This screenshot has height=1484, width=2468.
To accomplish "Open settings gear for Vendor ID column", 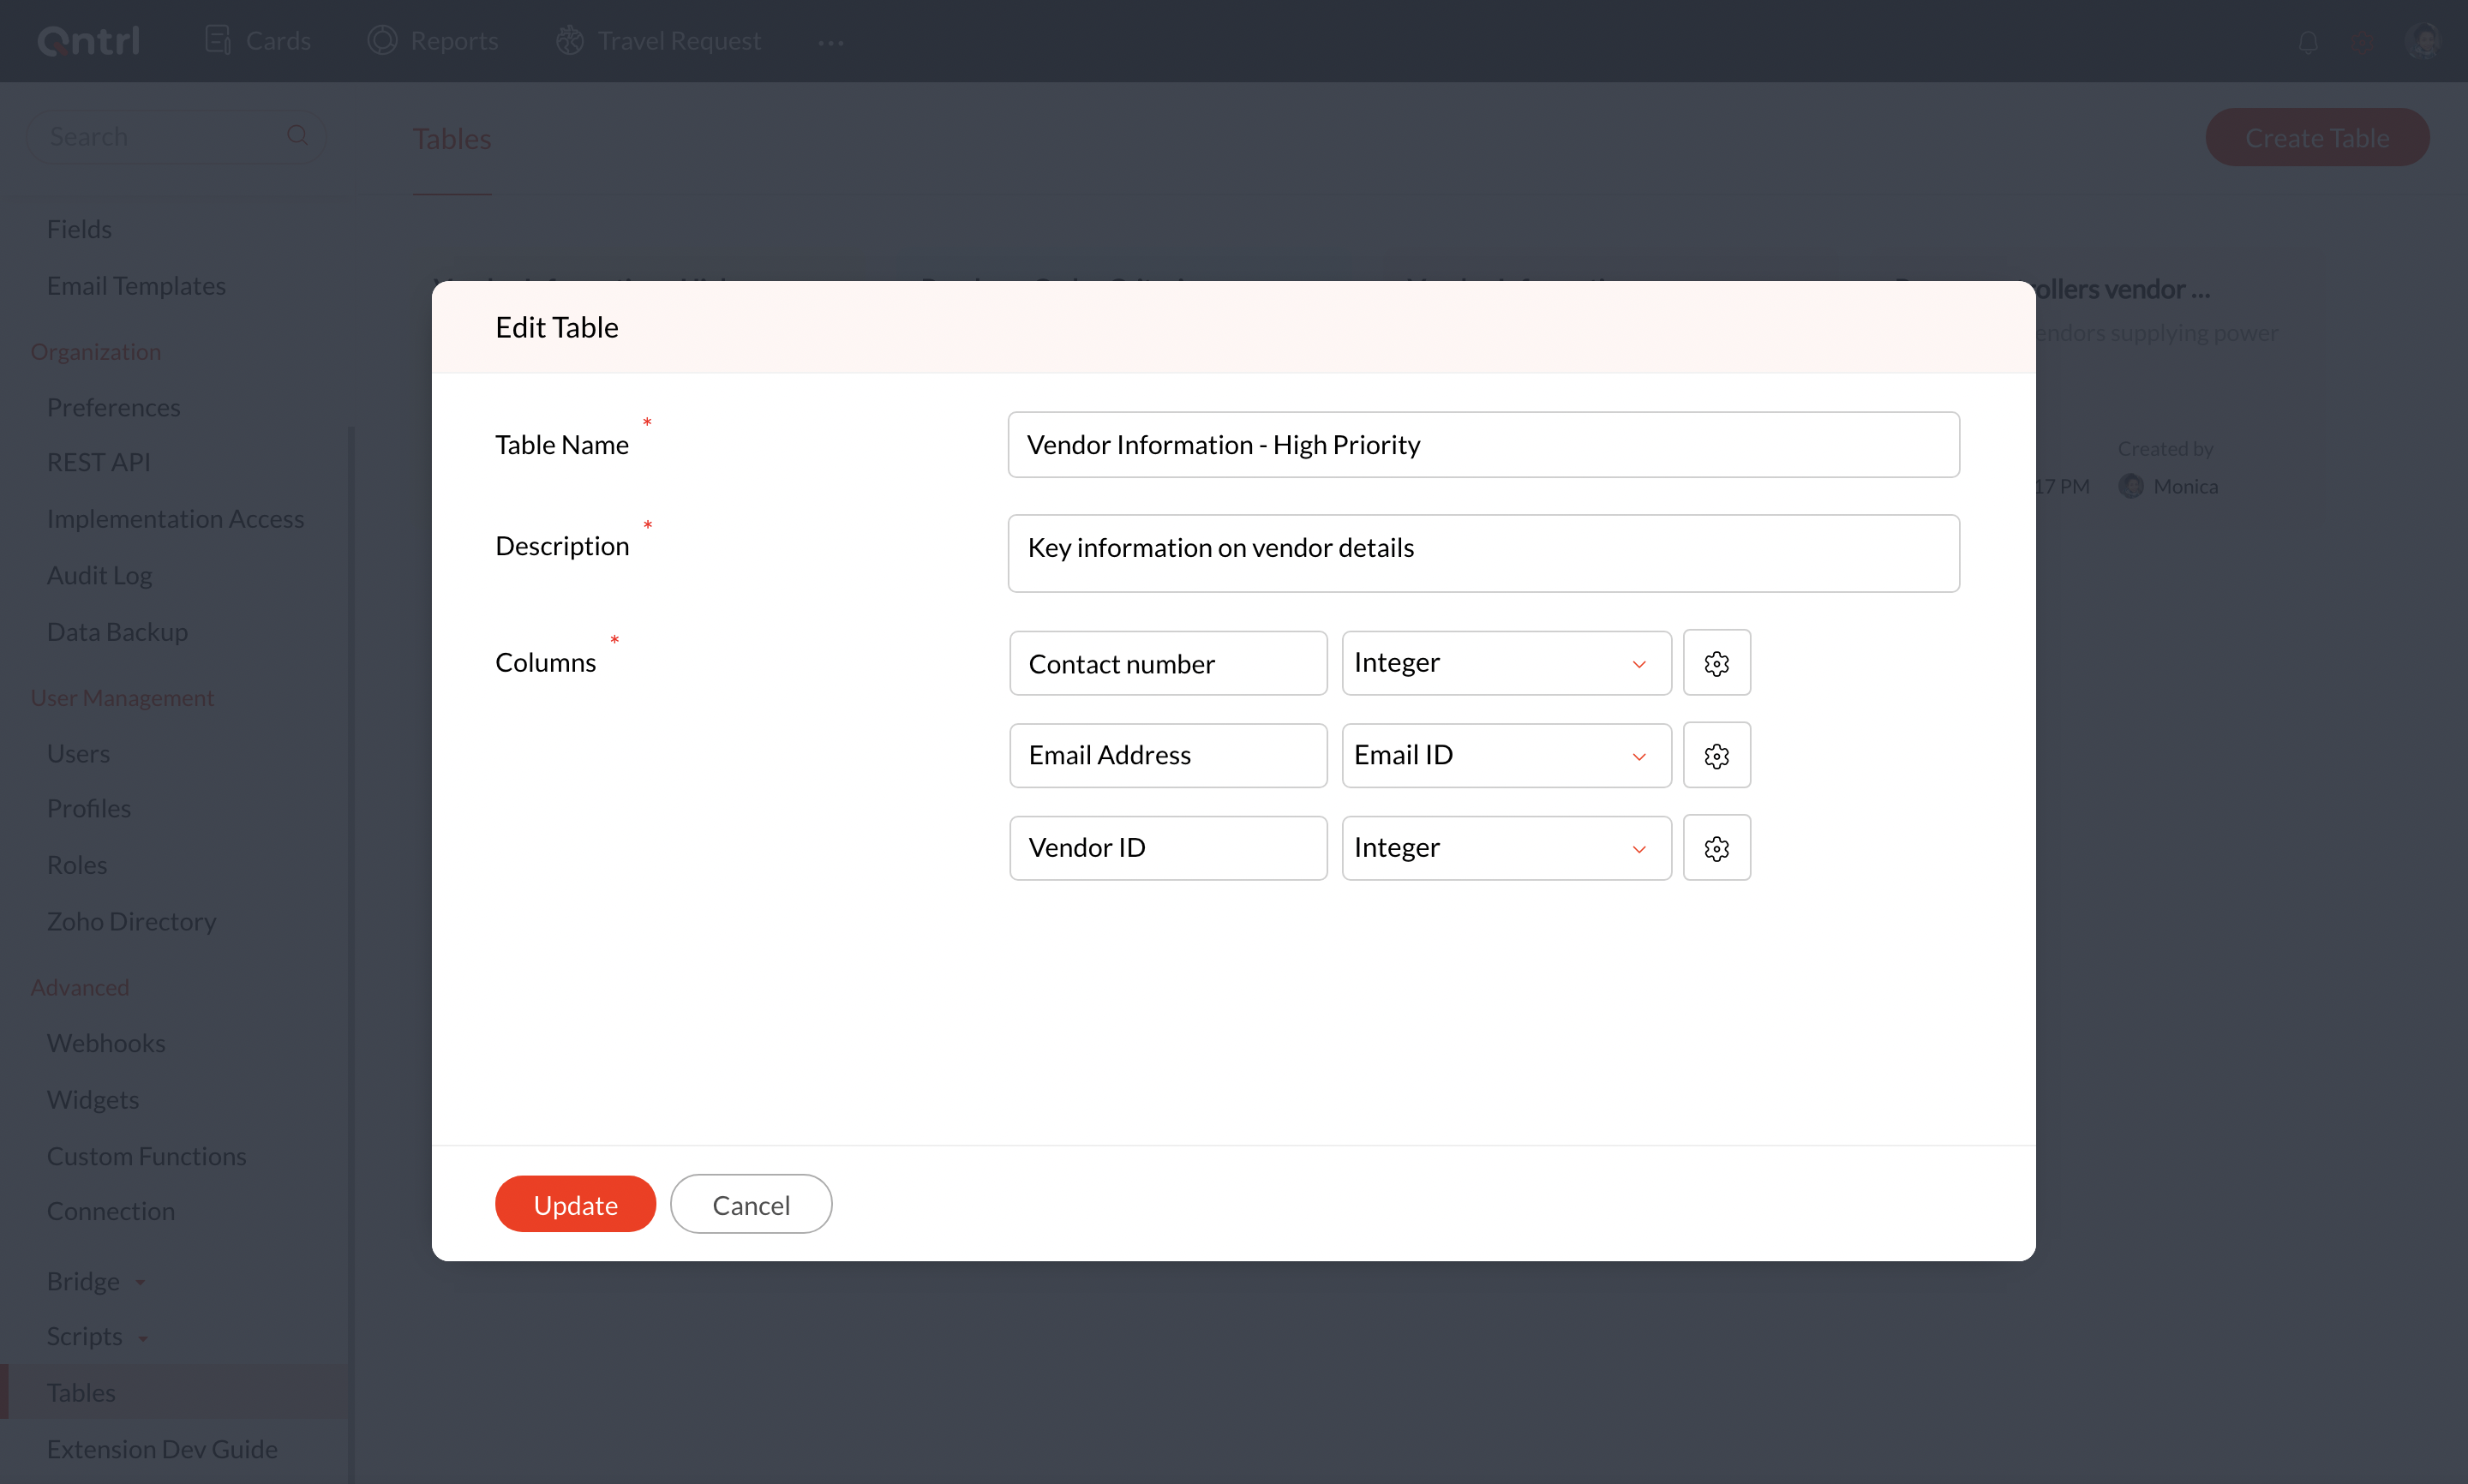I will click(x=1716, y=848).
